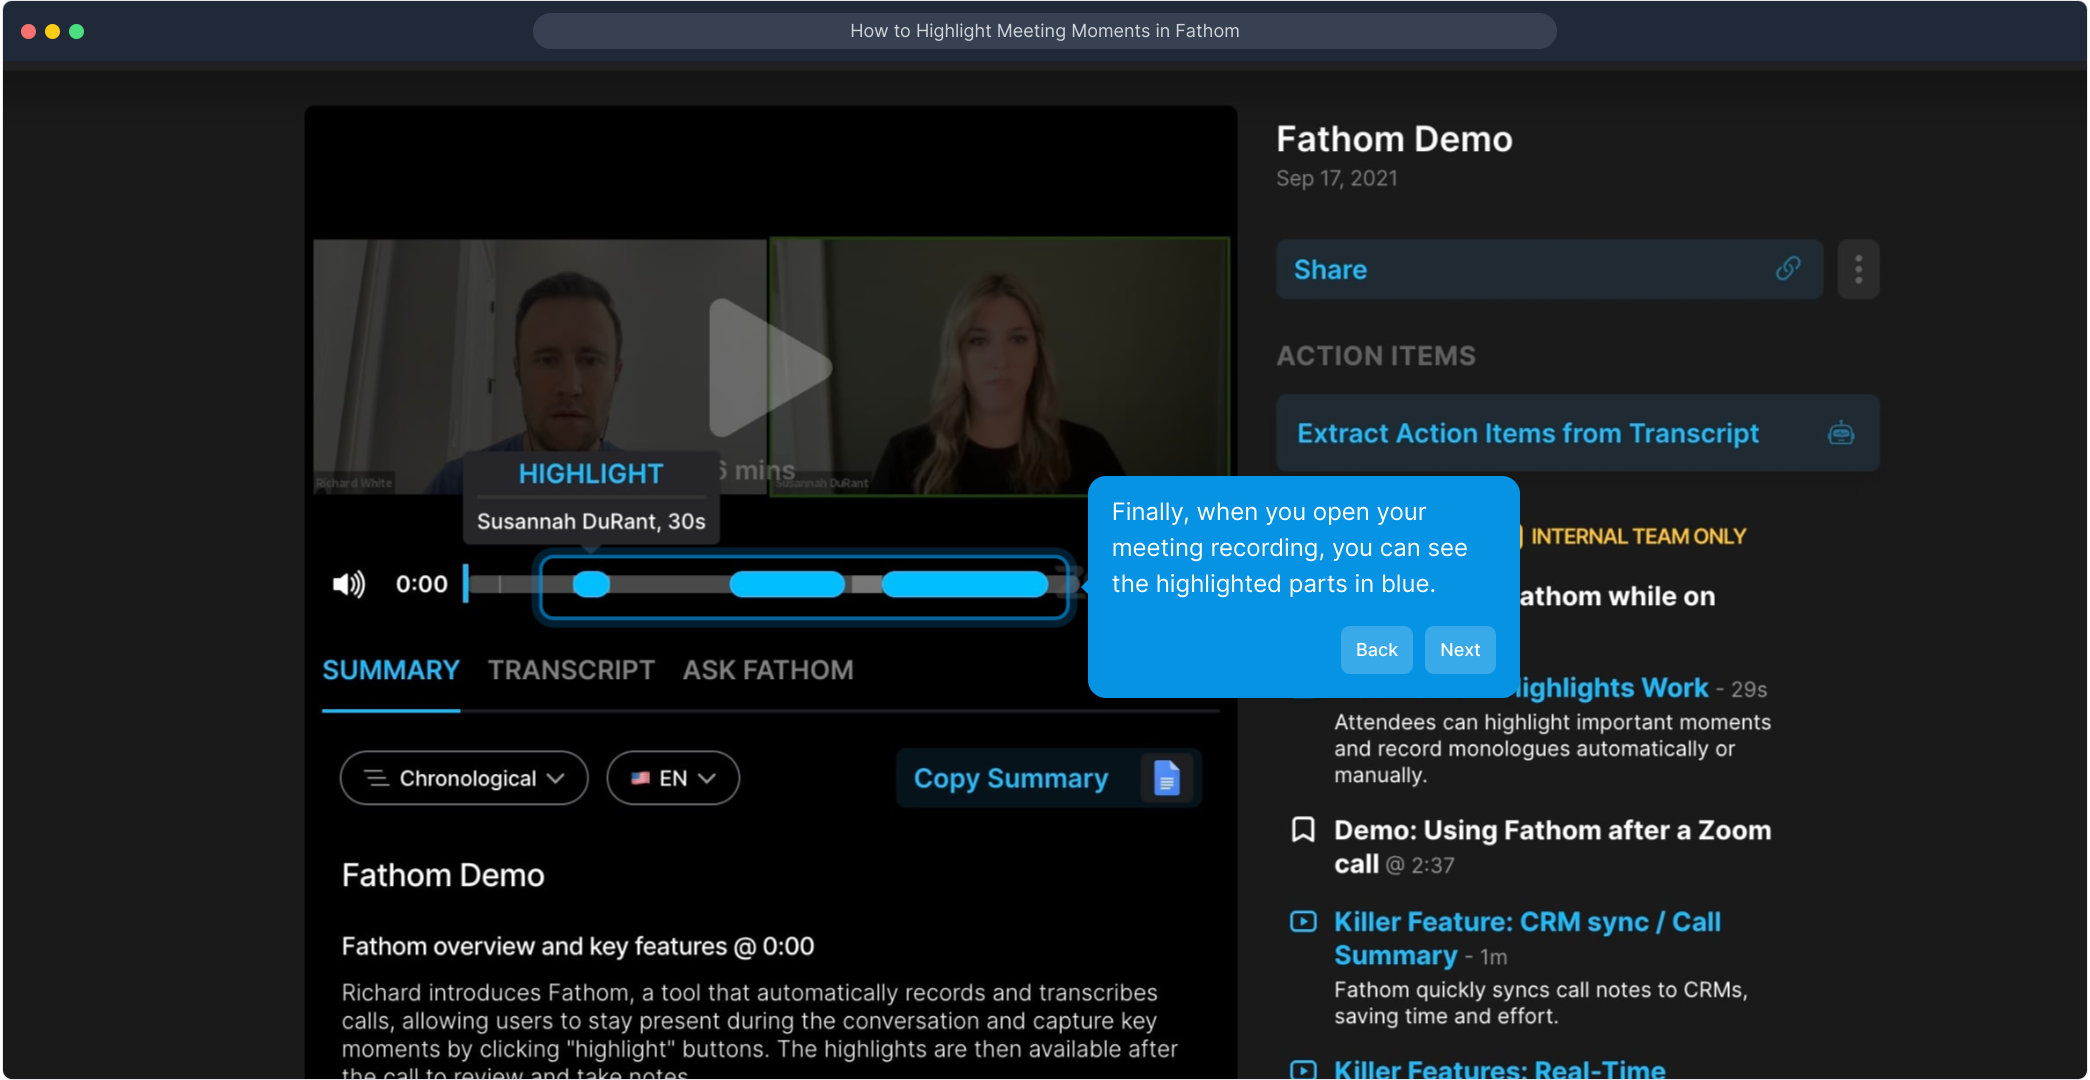Viewport: 2090px width, 1080px height.
Task: Click play icon next to Killer Feature: CRM sync
Action: 1303,922
